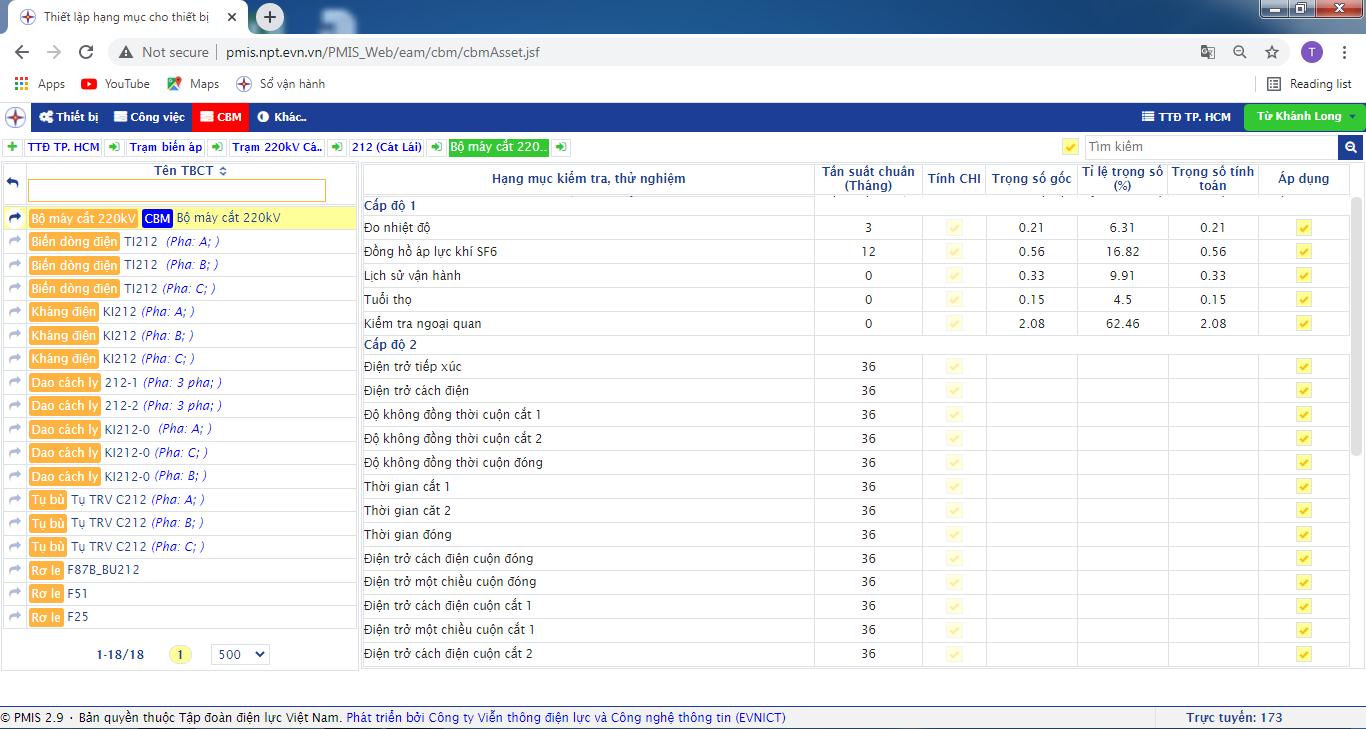Viewport: 1366px width, 729px height.
Task: Toggle the checkbox next to search box
Action: click(1070, 147)
